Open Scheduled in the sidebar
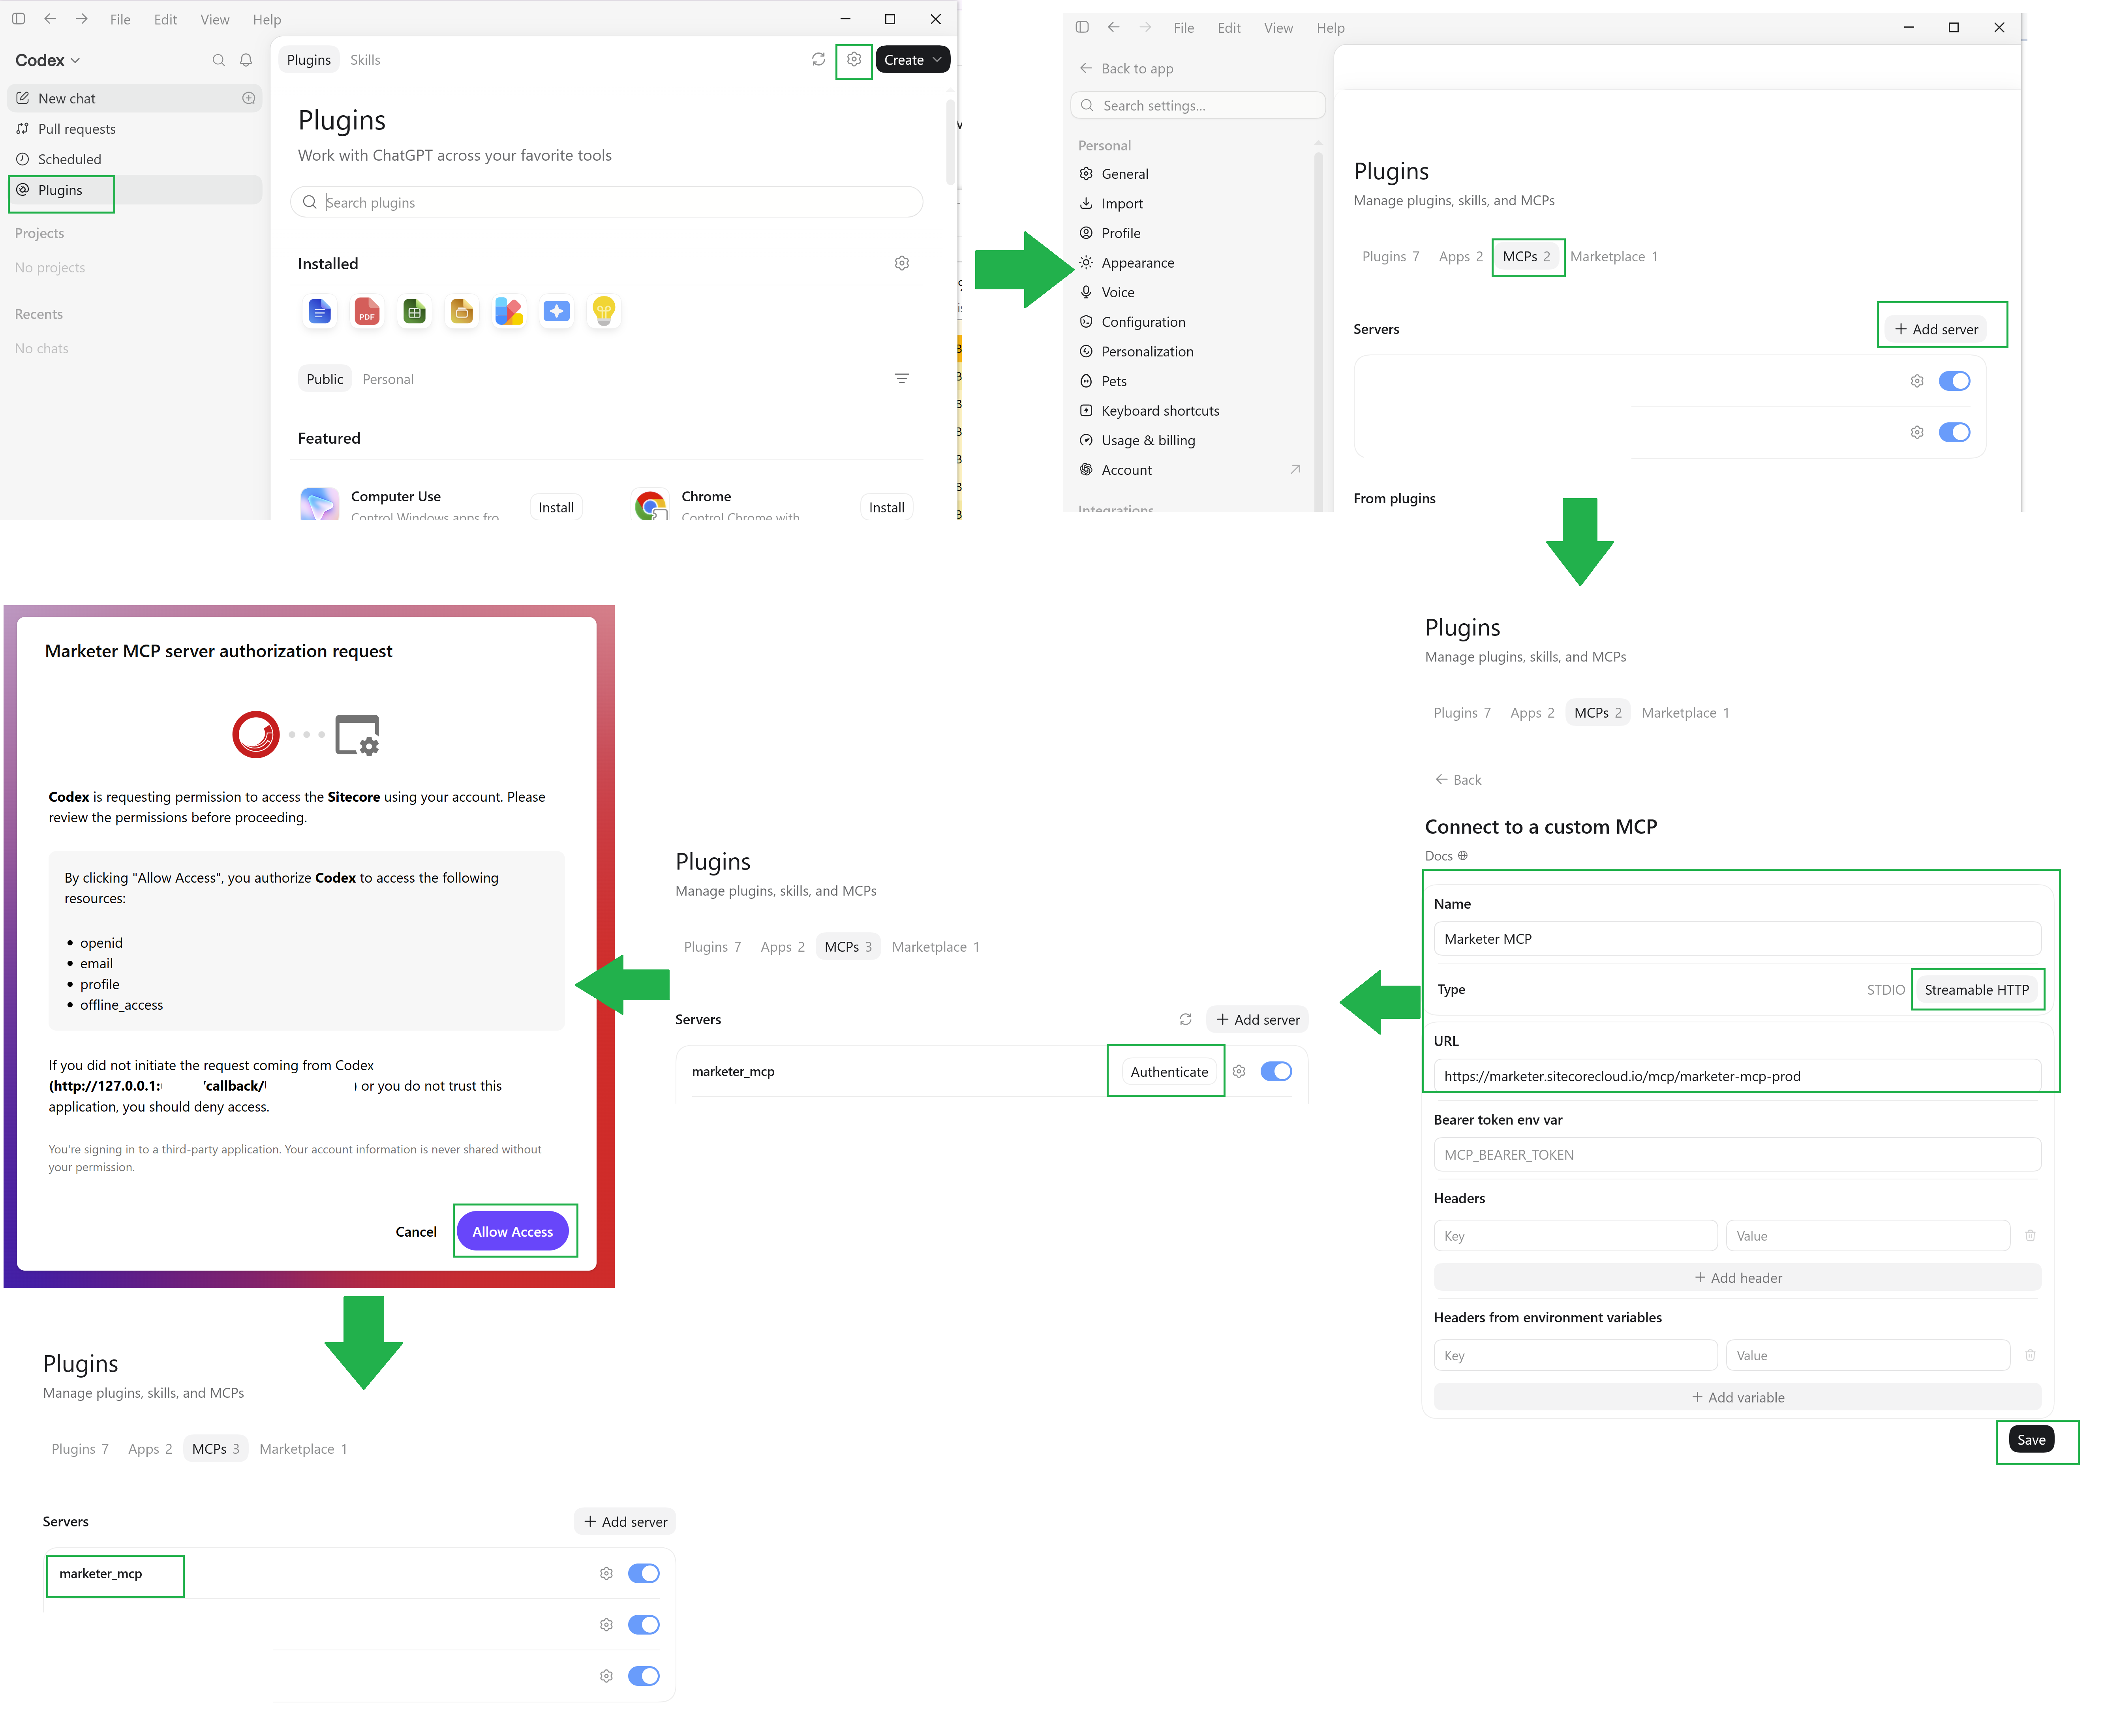 (x=135, y=159)
